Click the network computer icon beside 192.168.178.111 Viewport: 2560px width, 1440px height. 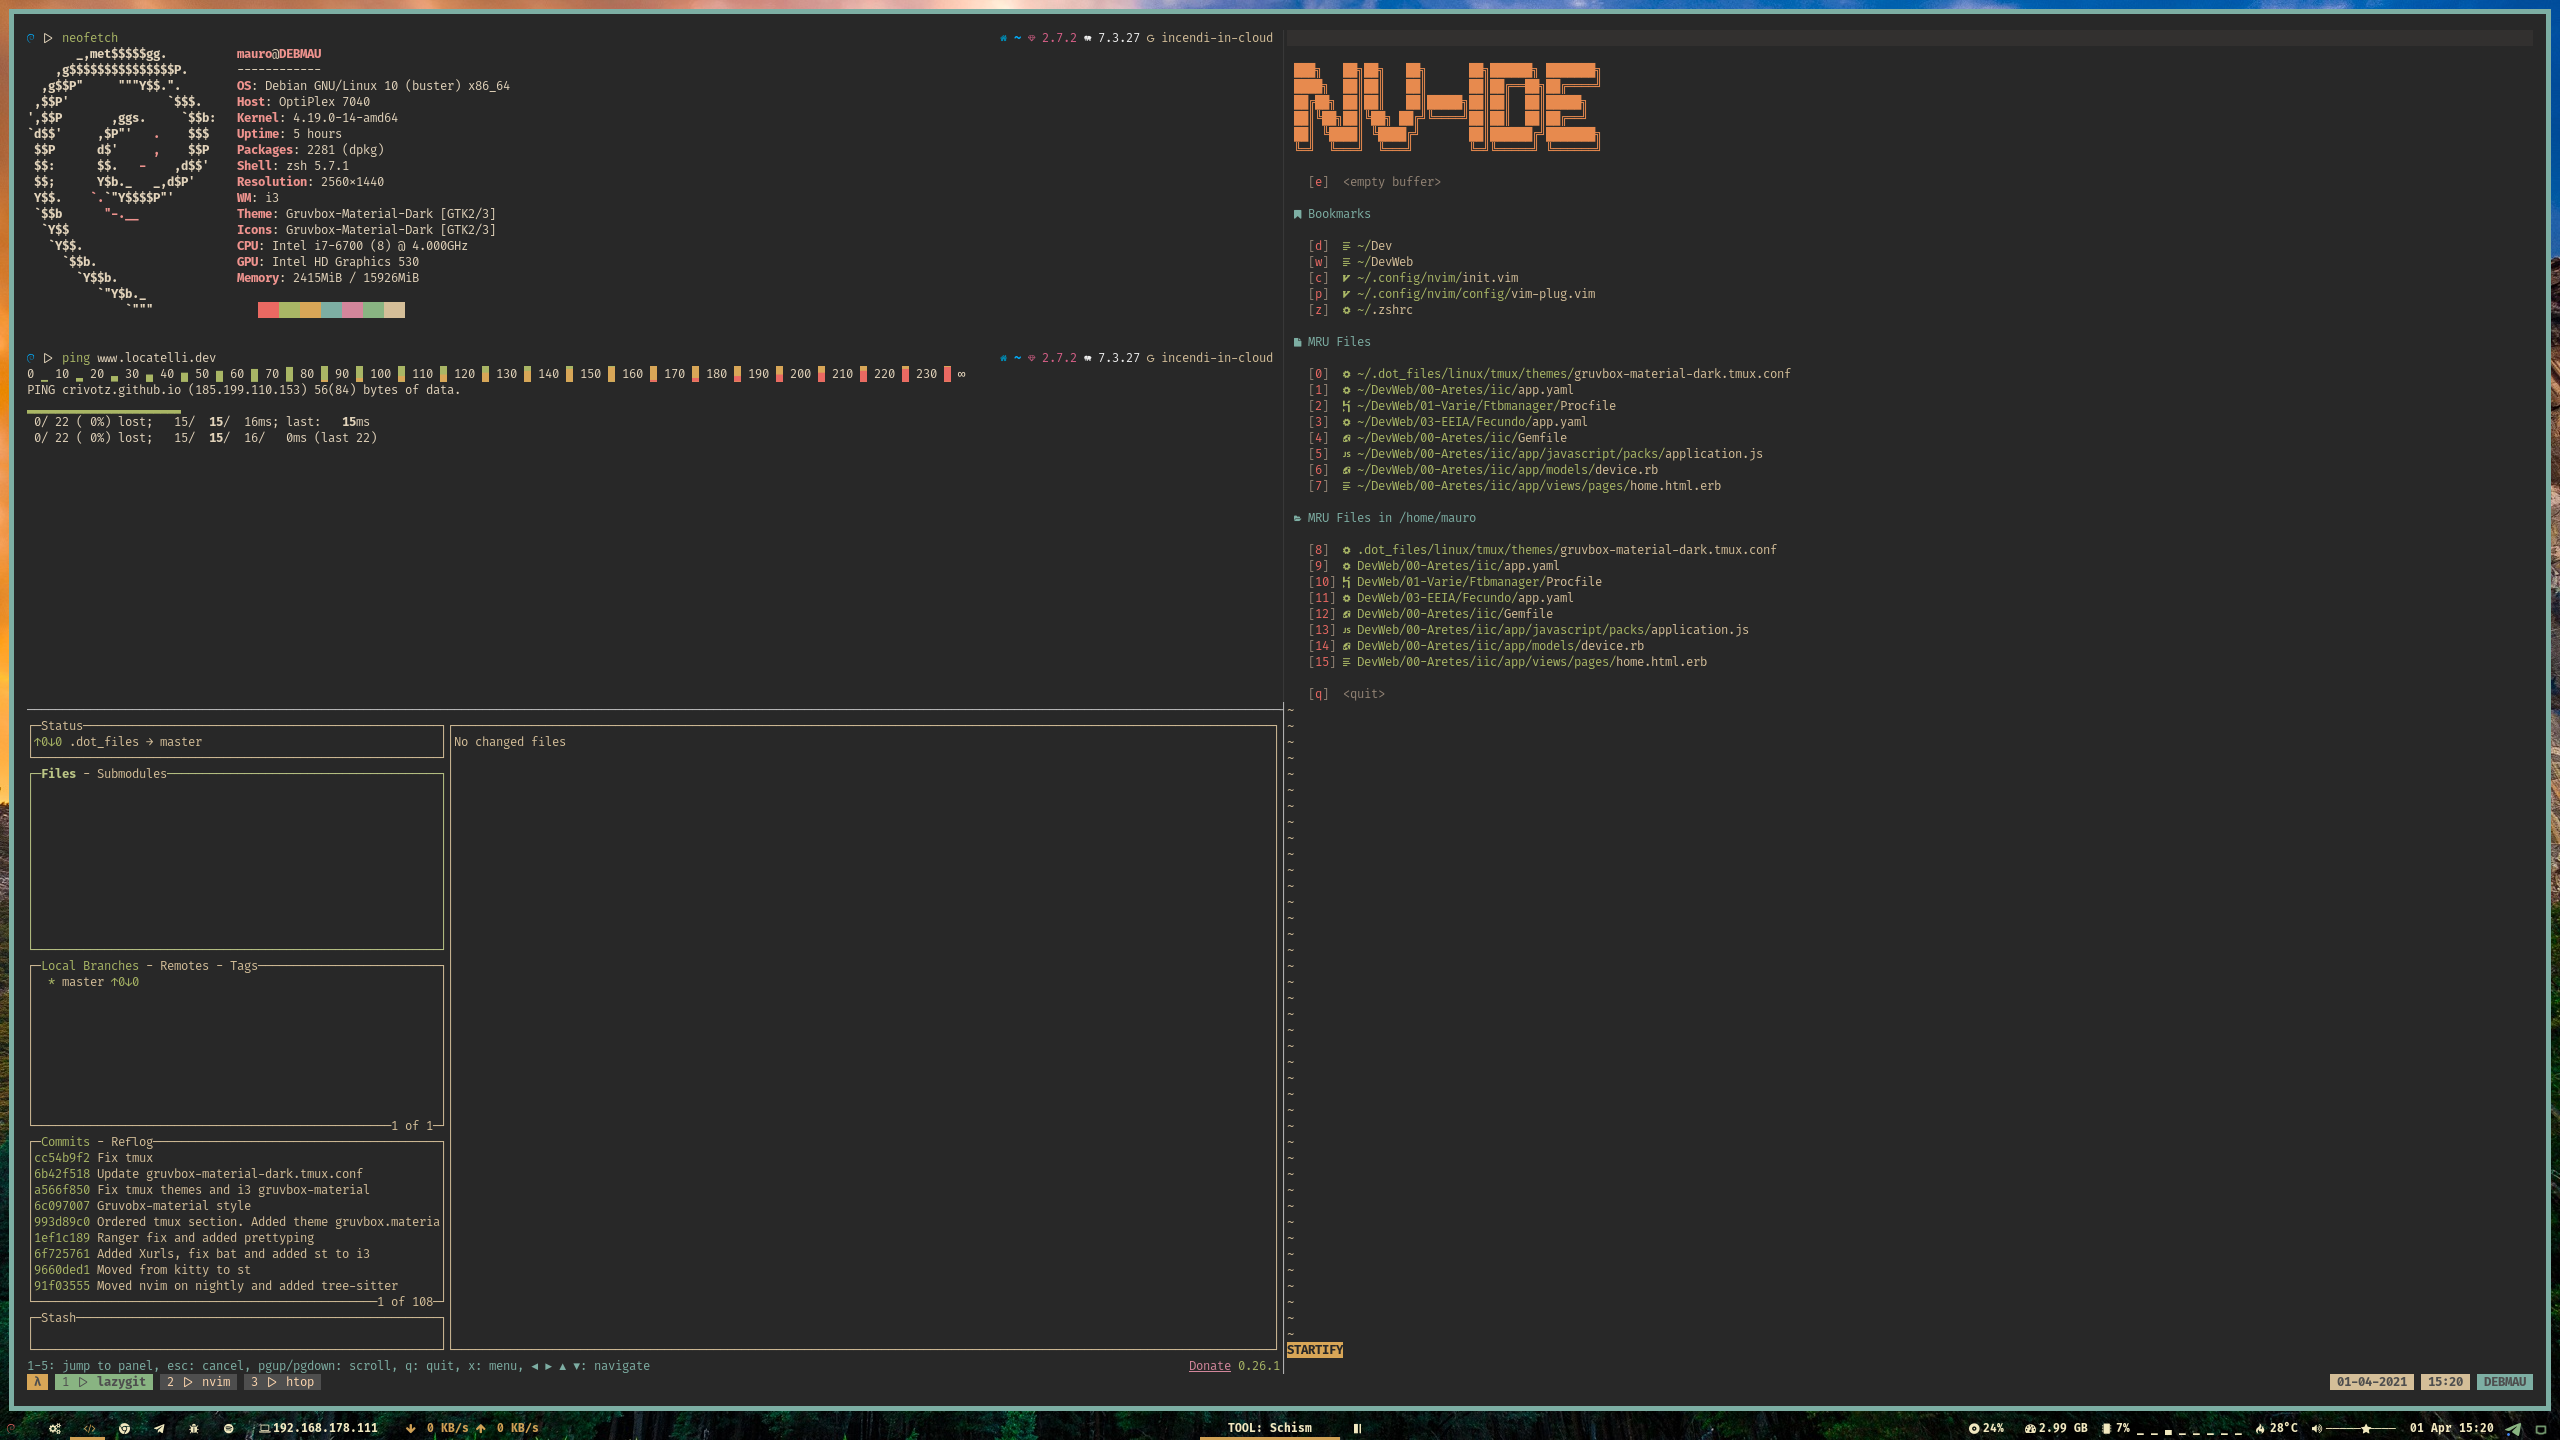264,1428
